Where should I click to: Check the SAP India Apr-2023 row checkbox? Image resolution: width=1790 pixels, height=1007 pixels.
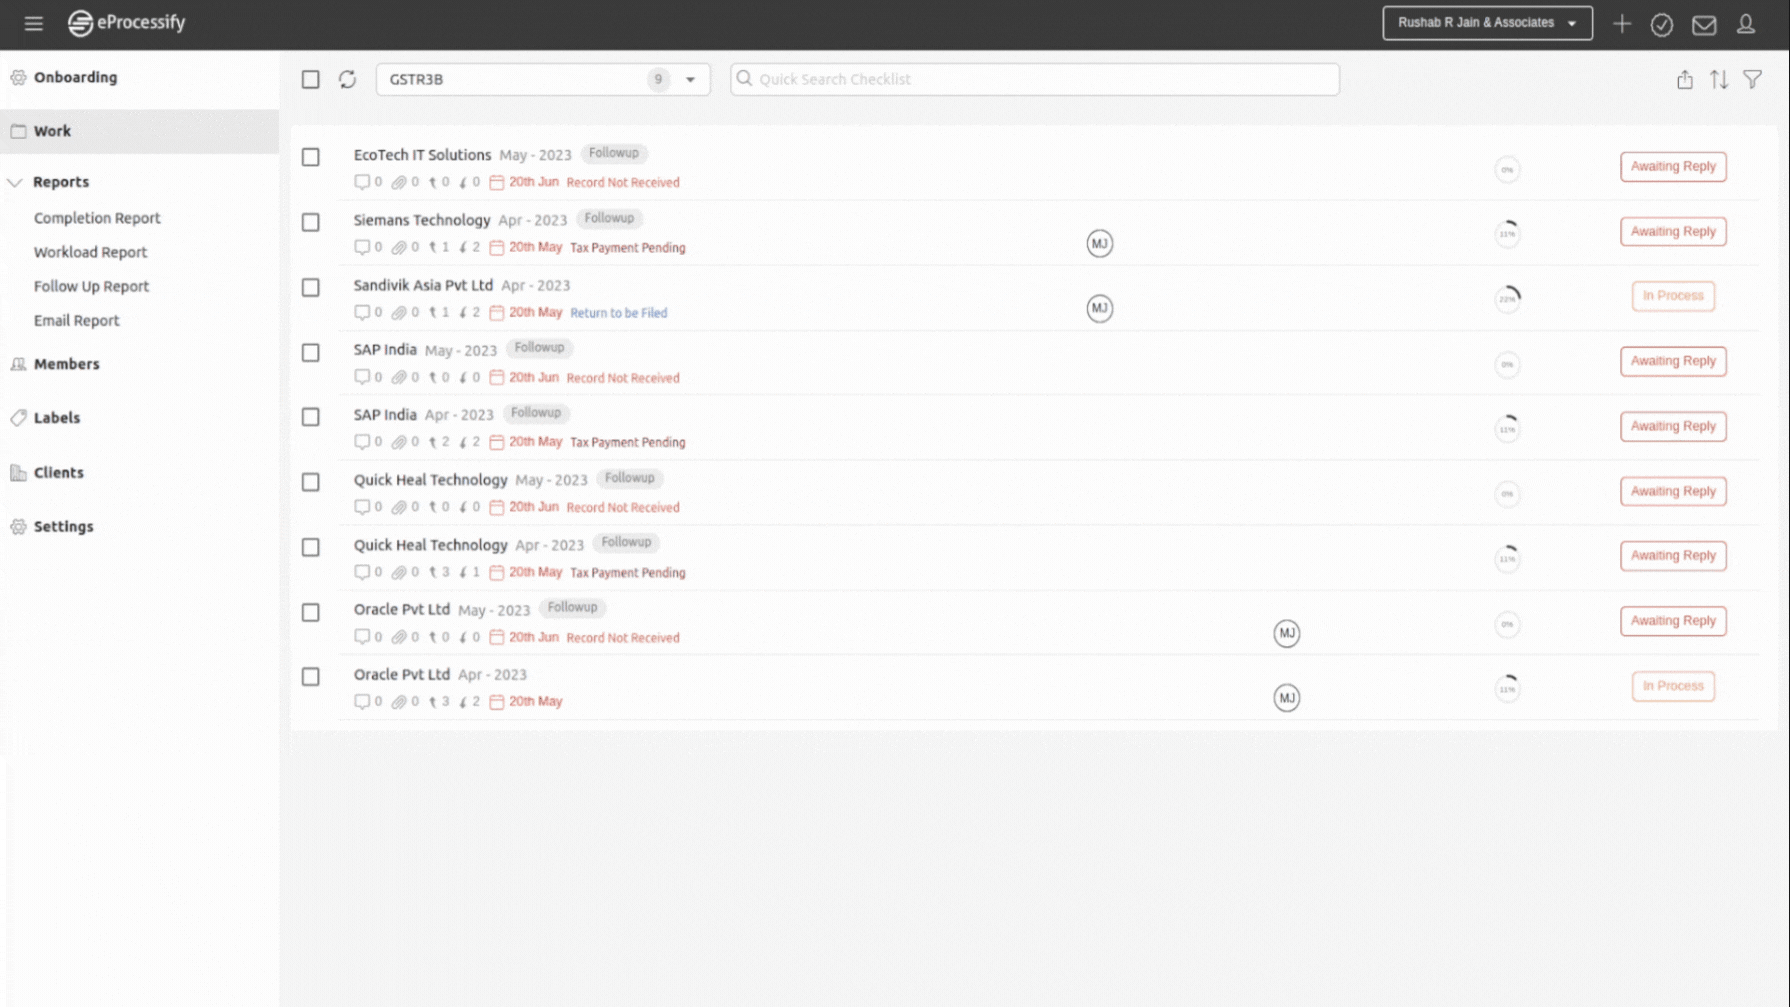pos(311,417)
